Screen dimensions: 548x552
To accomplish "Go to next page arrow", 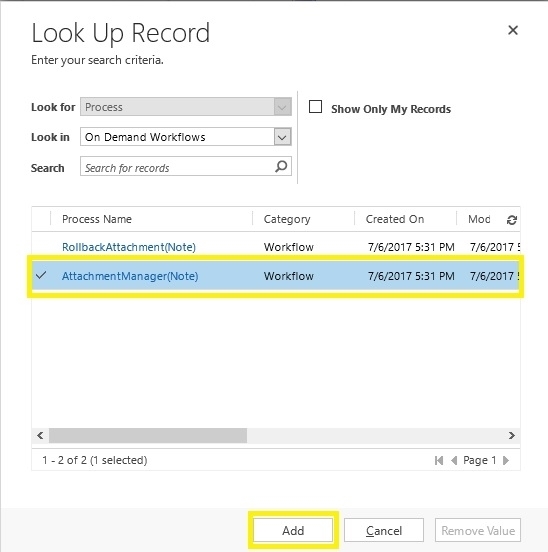I will (x=506, y=460).
